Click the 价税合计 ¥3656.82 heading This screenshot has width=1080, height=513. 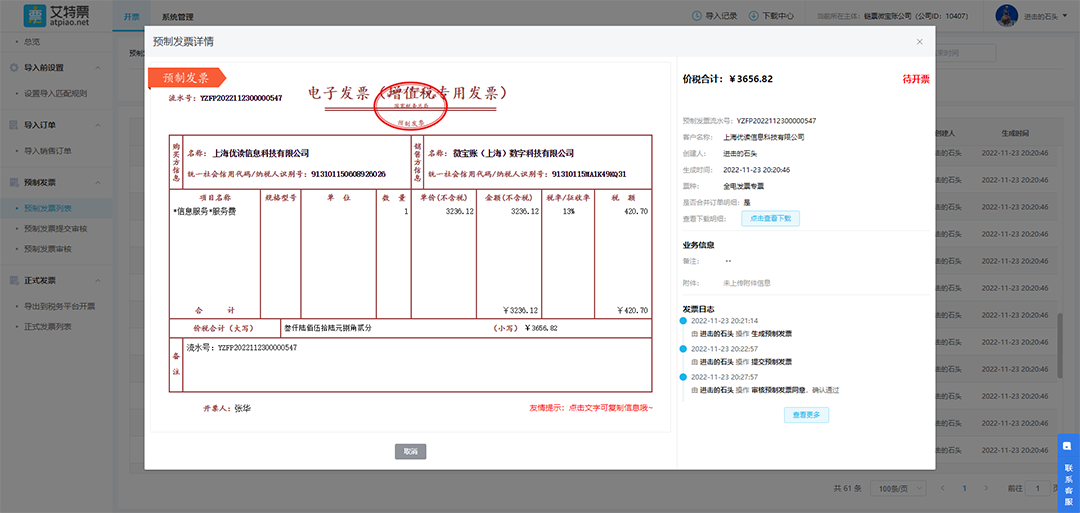point(727,79)
